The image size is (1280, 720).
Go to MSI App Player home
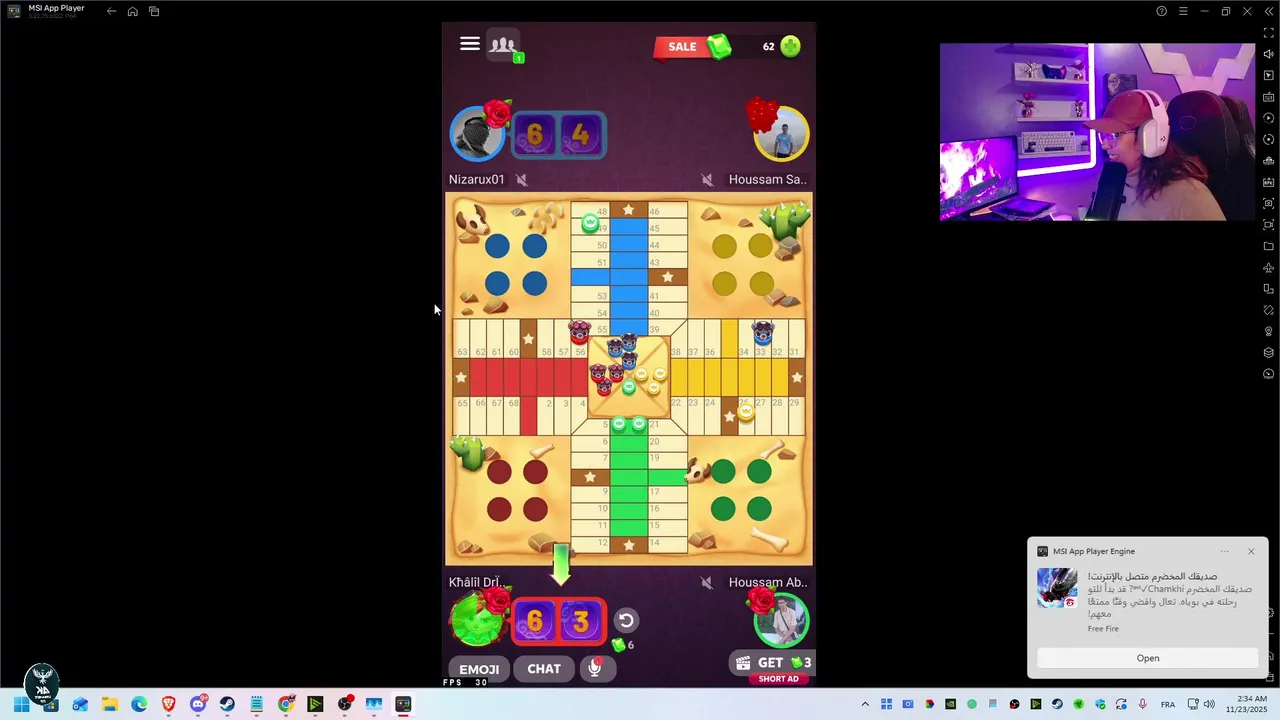coord(132,11)
